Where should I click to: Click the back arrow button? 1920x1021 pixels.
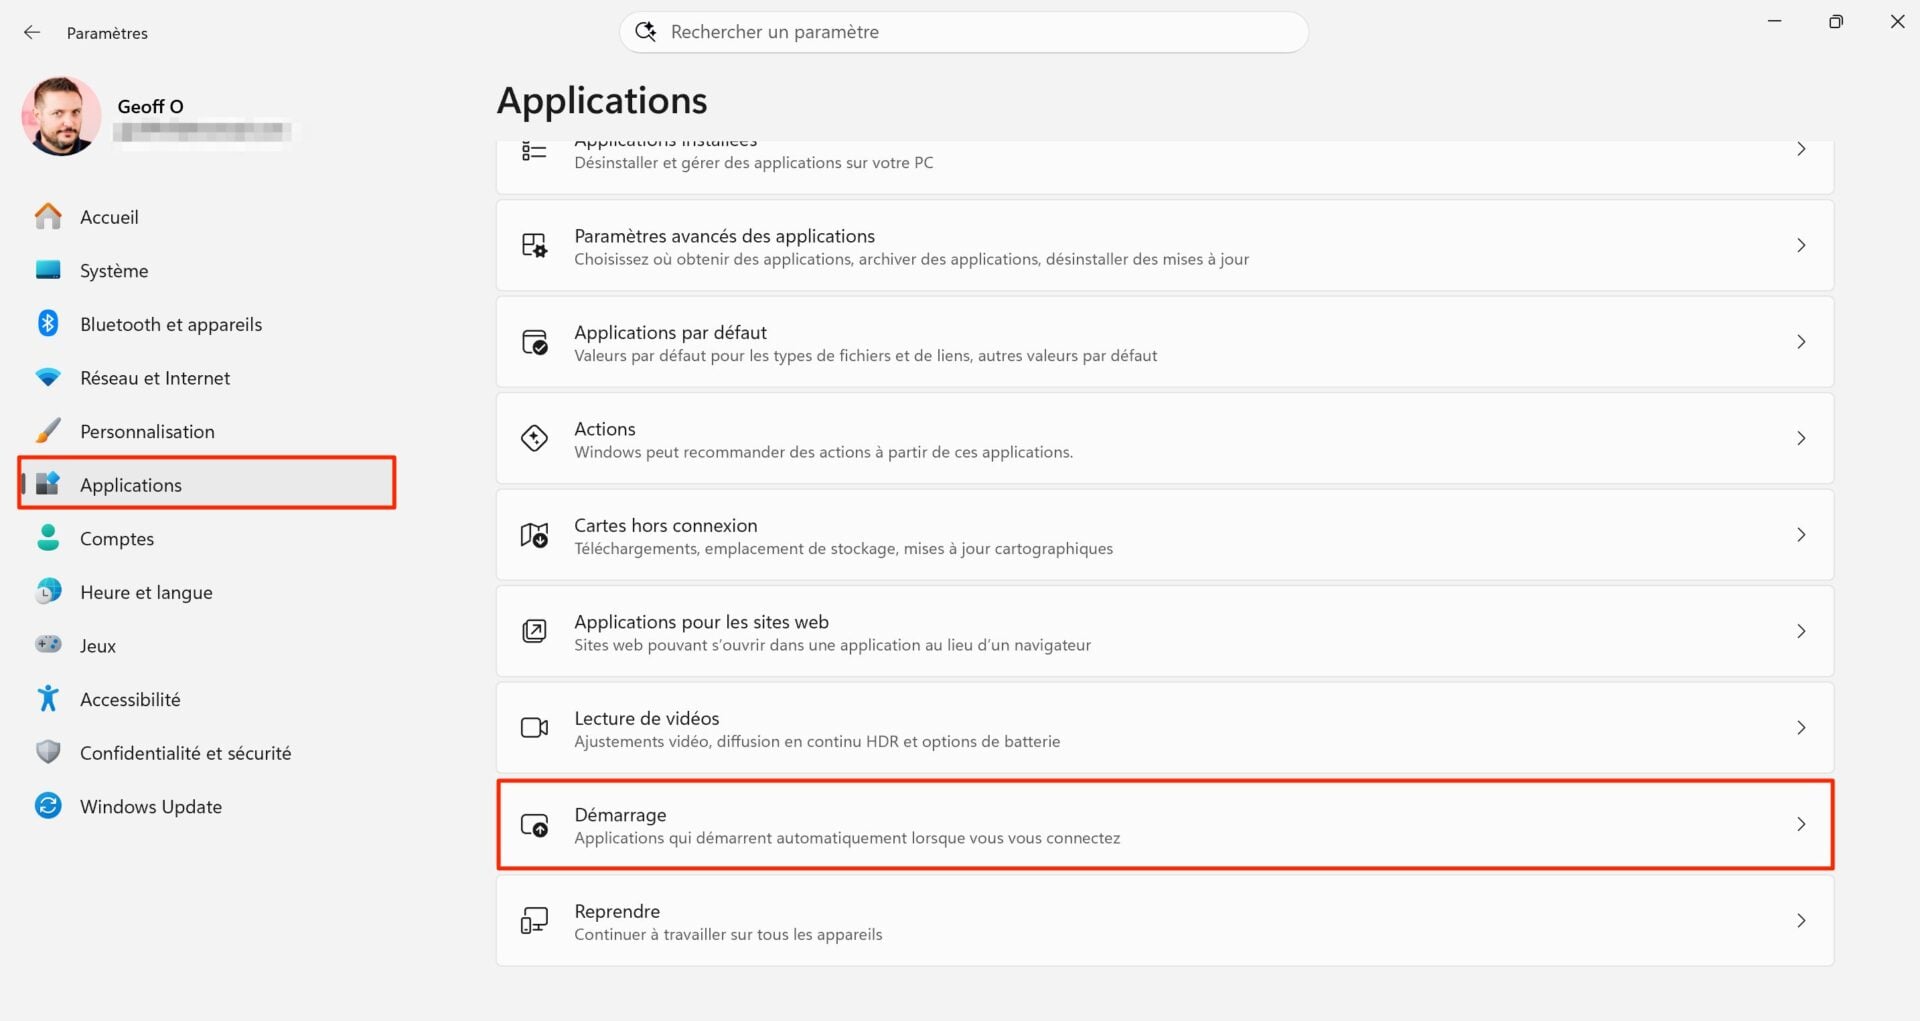32,31
